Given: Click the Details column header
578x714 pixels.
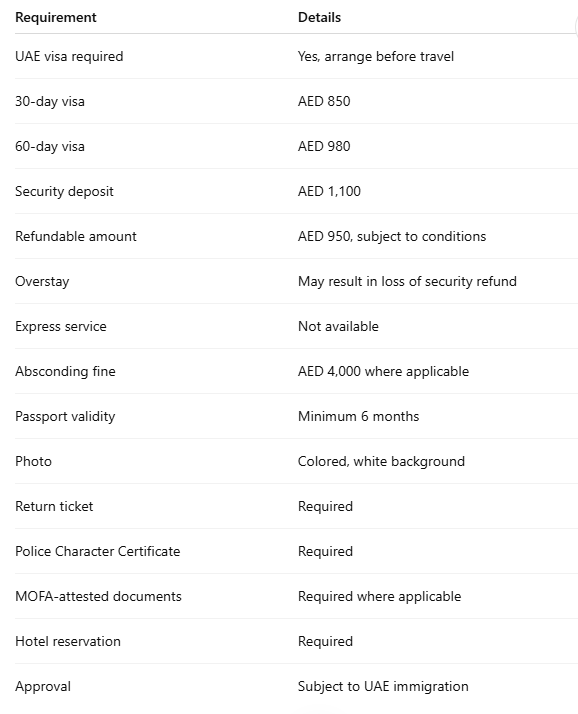Looking at the screenshot, I should pyautogui.click(x=319, y=17).
